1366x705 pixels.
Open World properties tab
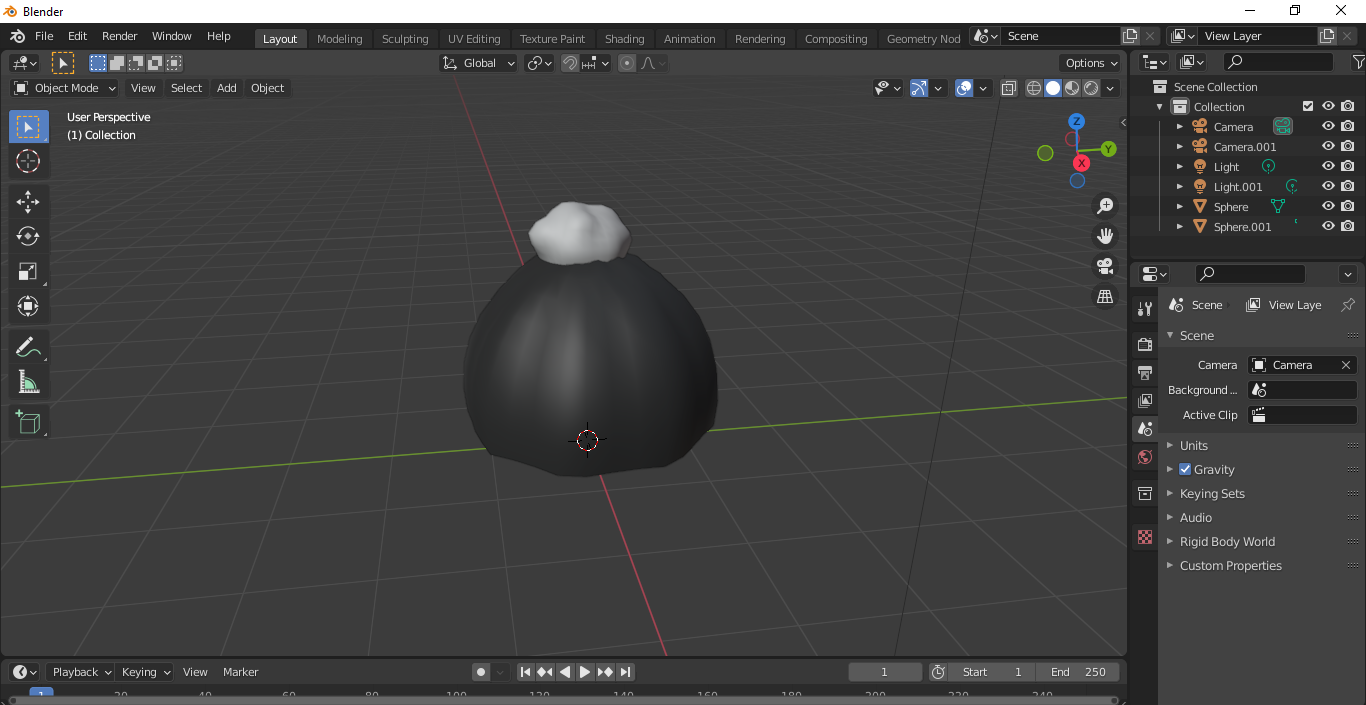click(x=1145, y=457)
